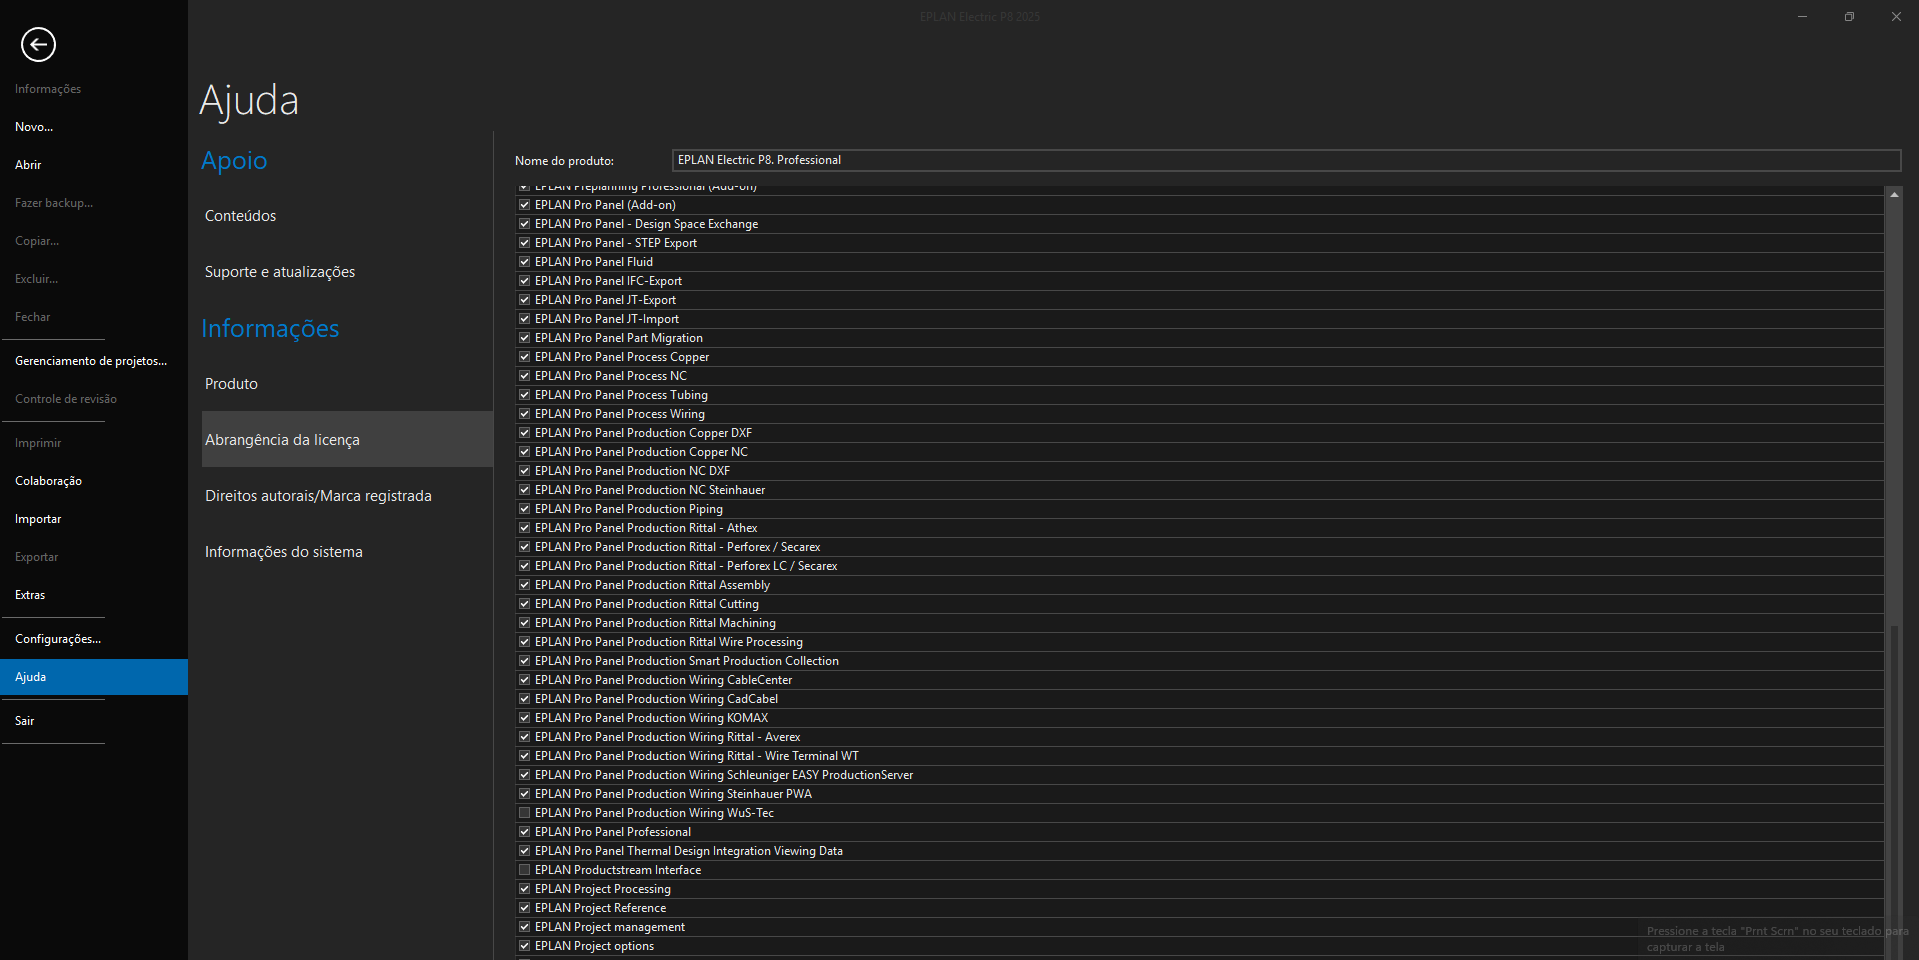Select Novo... in the sidebar
1919x960 pixels.
[x=34, y=127]
